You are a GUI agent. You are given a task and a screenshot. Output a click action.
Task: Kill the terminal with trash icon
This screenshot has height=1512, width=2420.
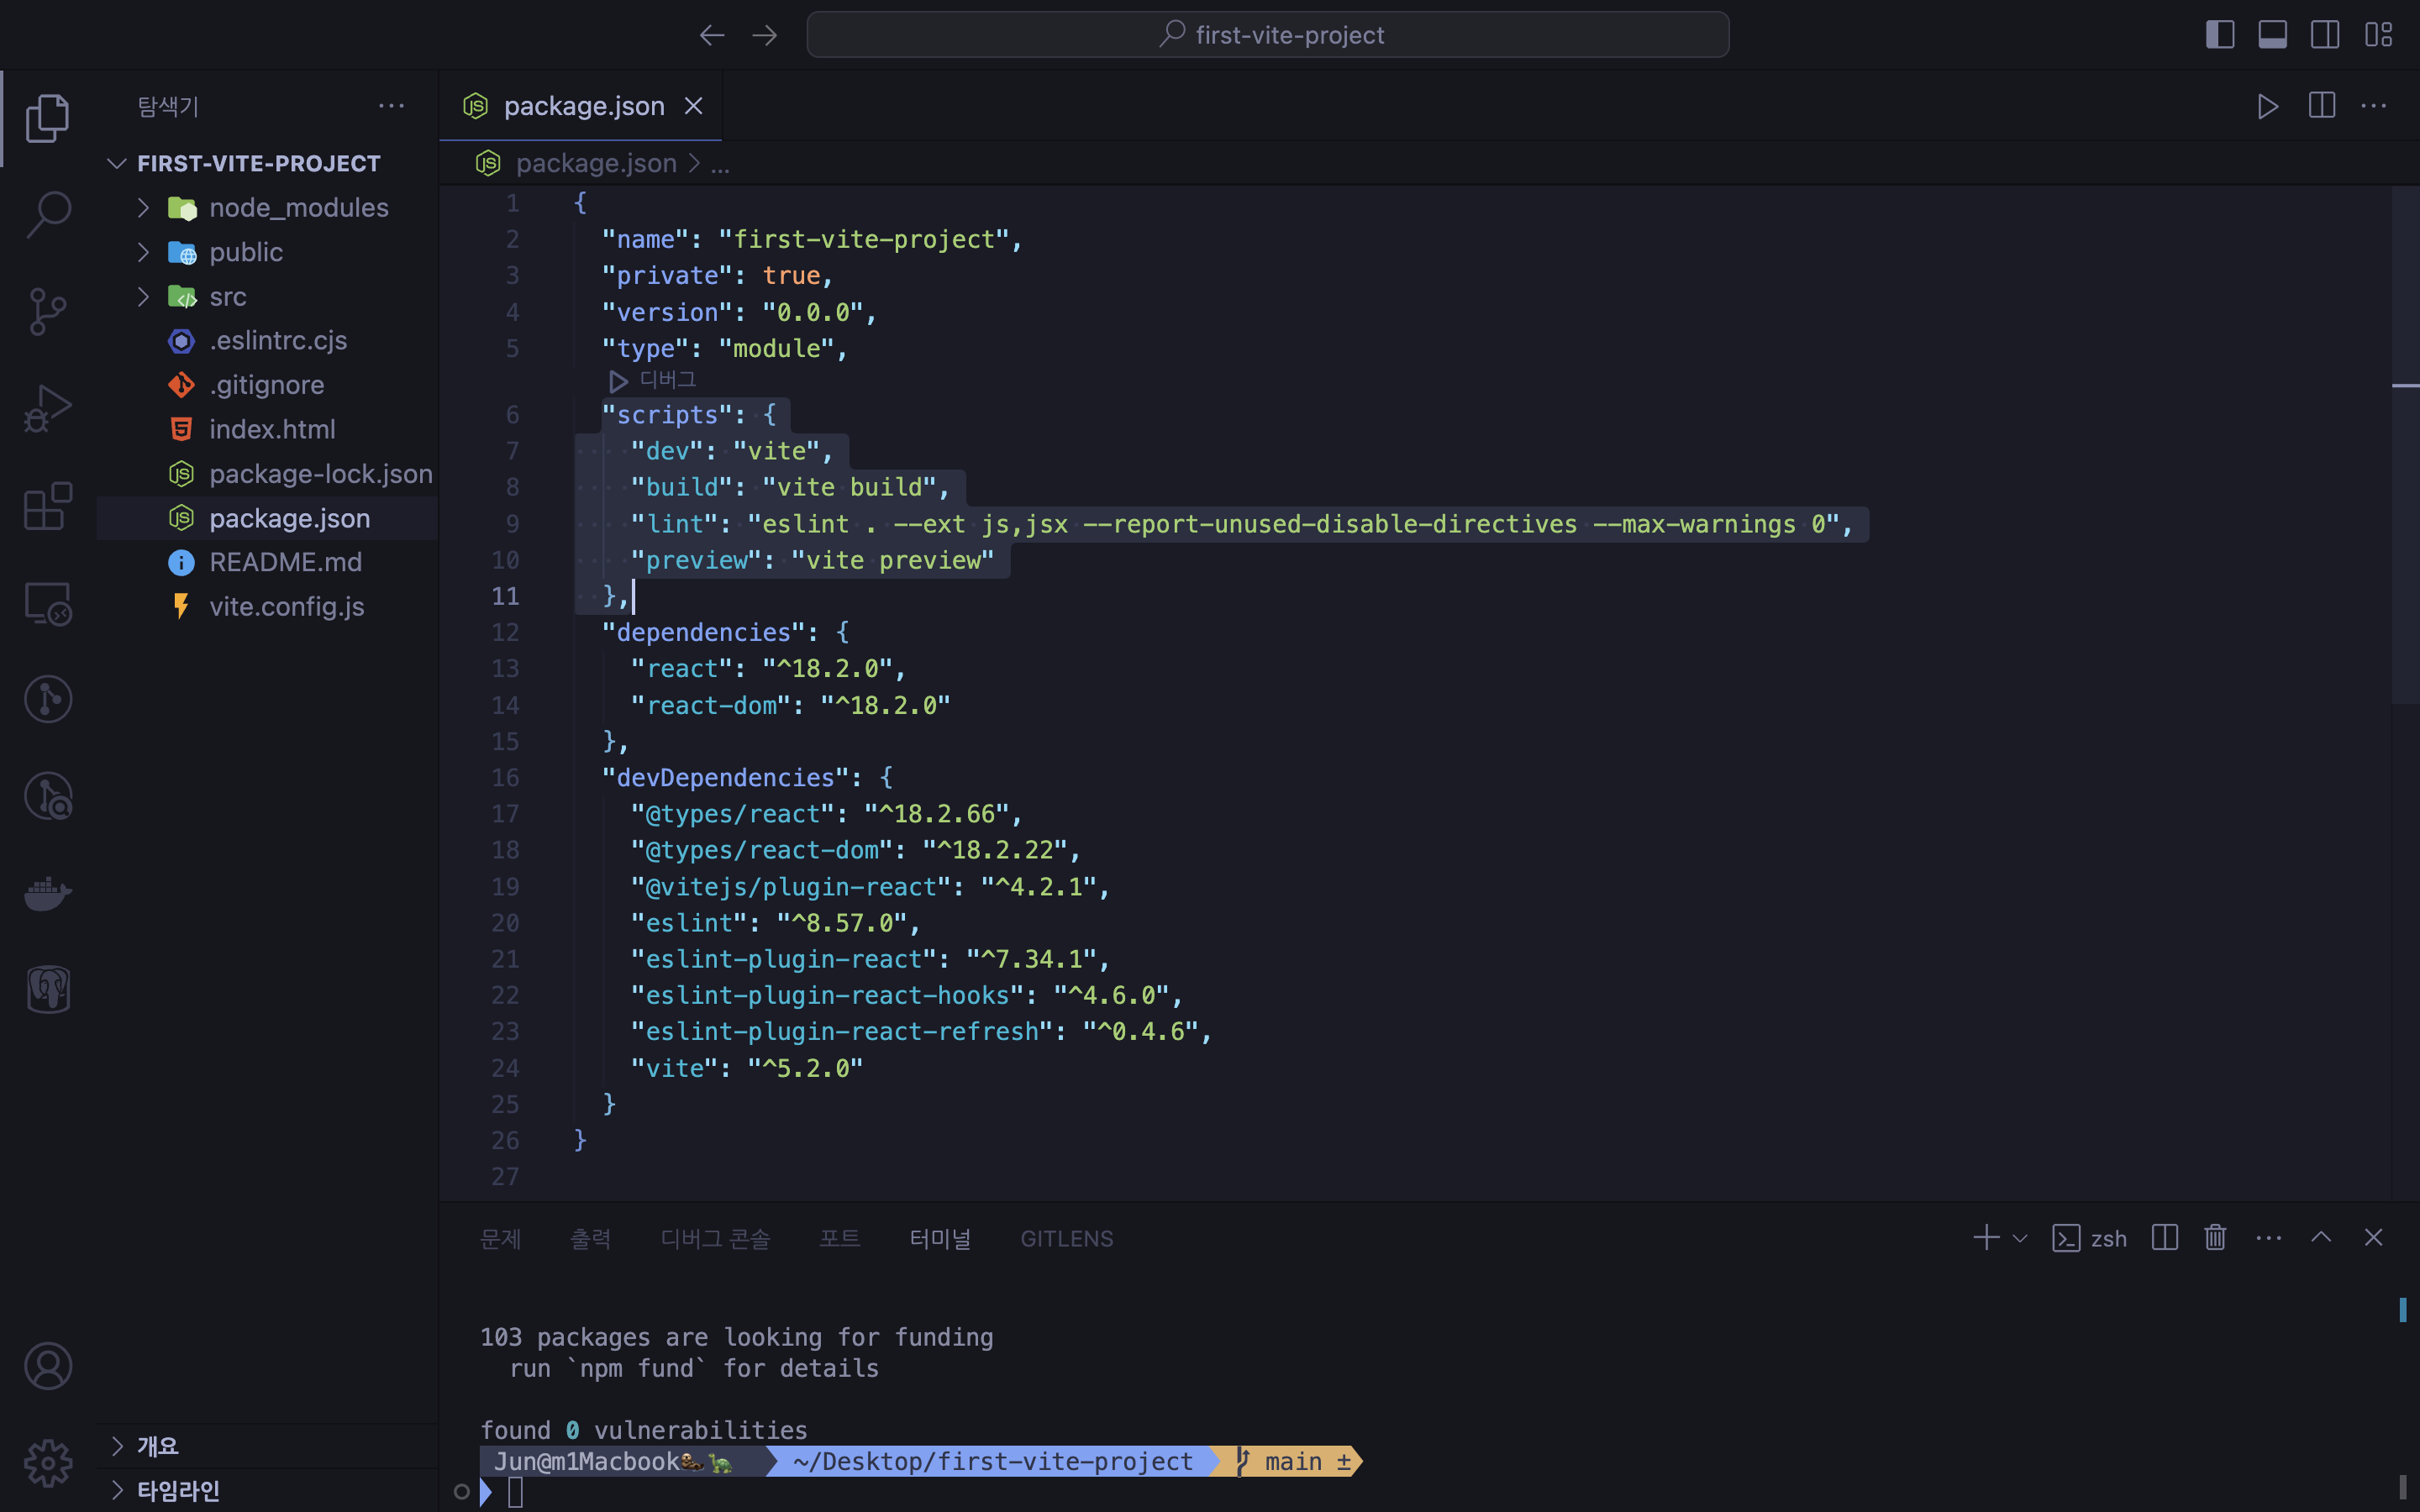point(2215,1238)
